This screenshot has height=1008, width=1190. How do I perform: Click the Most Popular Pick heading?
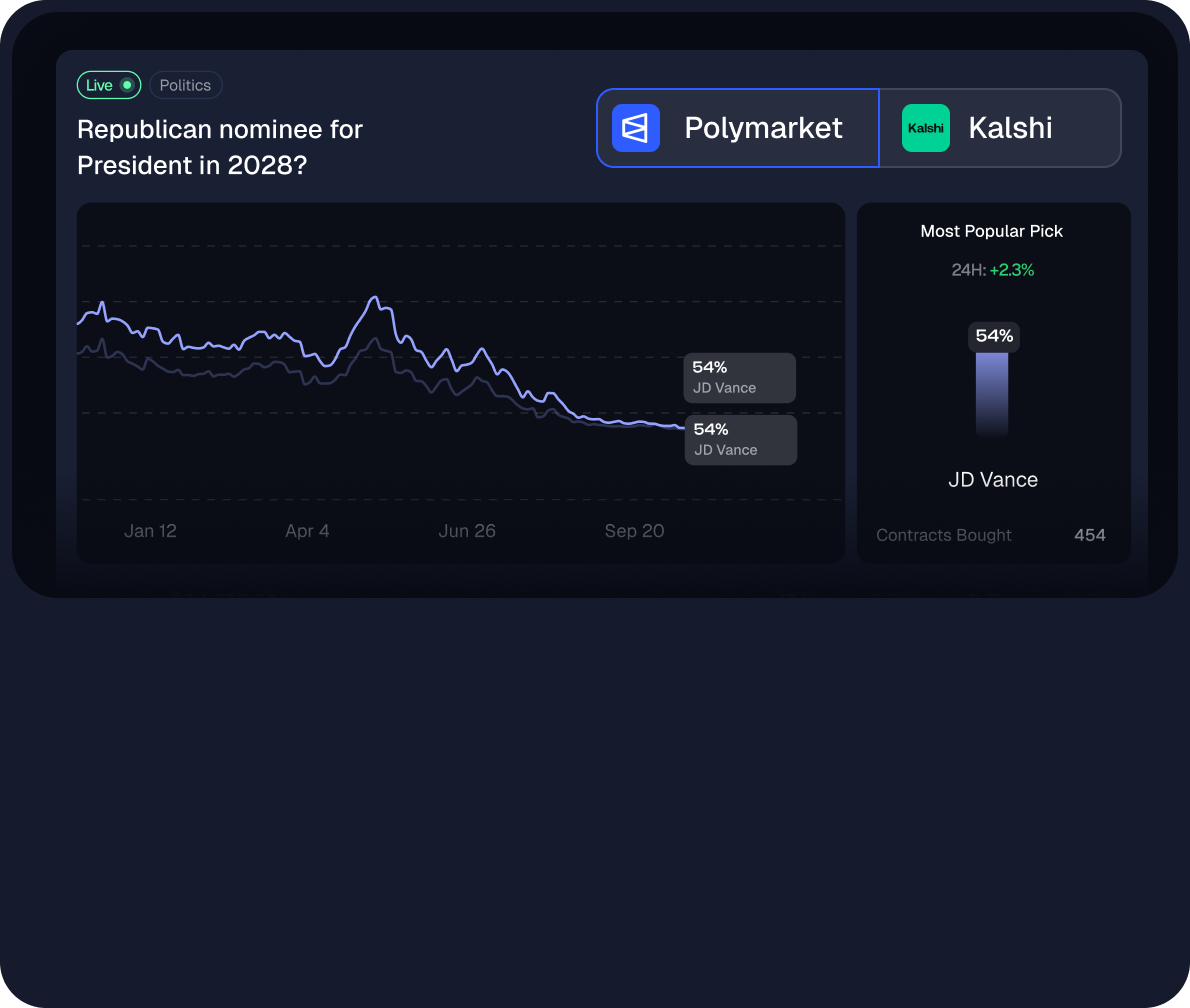coord(992,231)
